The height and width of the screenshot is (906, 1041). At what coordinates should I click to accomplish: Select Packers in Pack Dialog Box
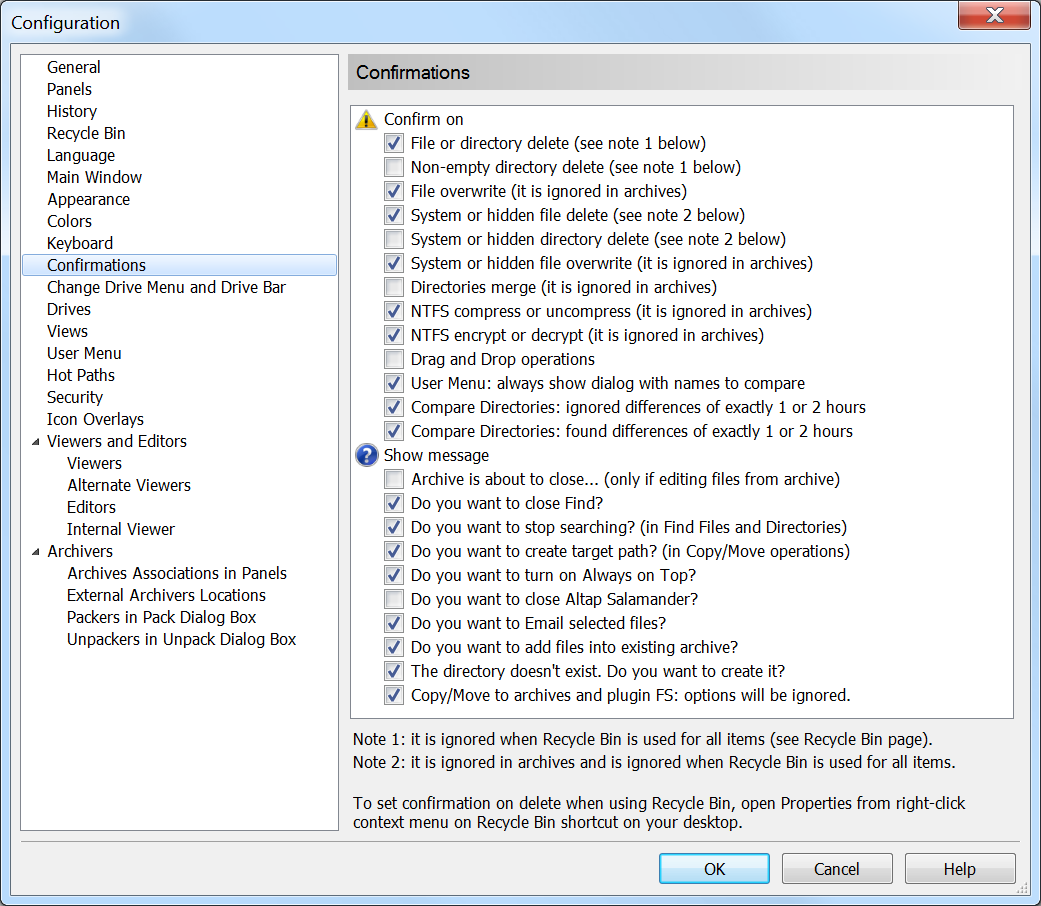(x=162, y=618)
